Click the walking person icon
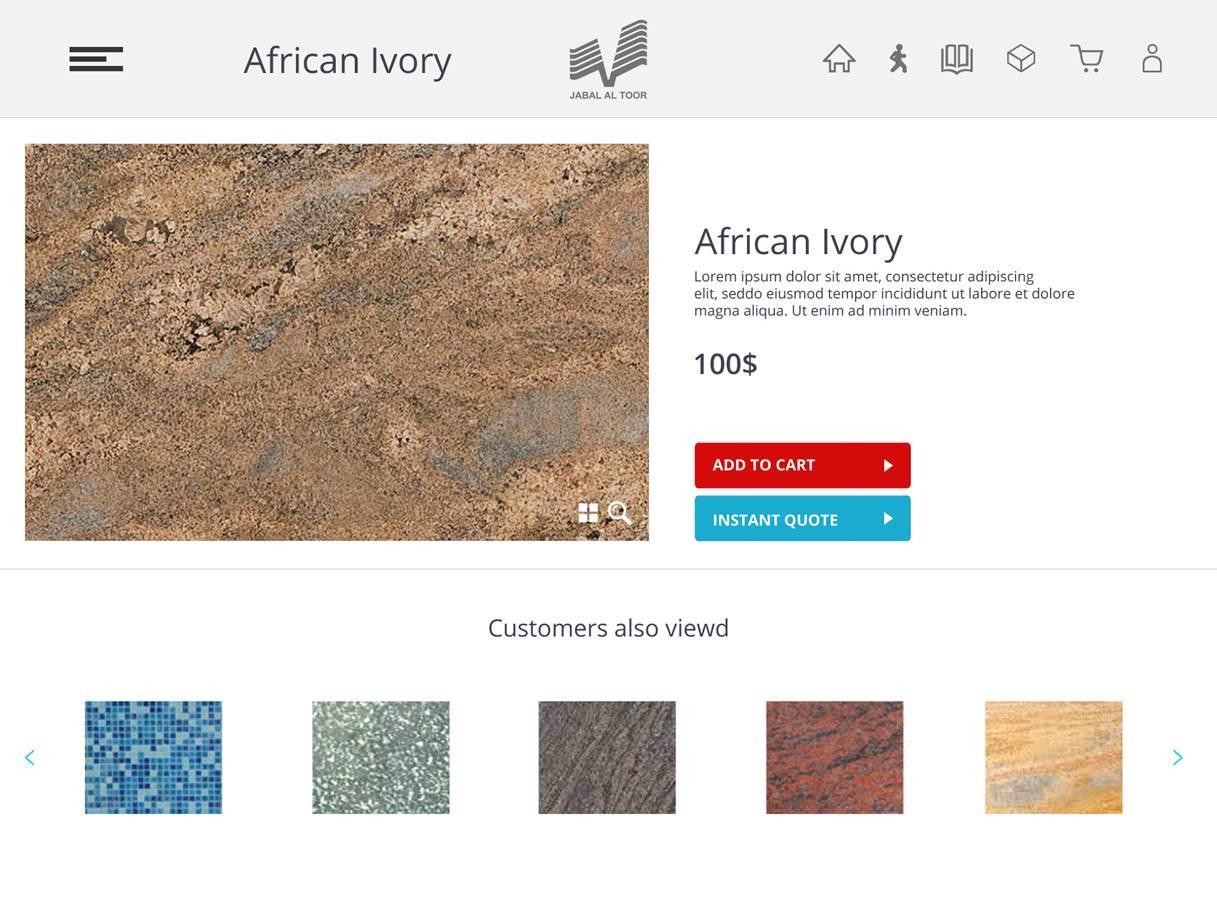Screen dimensions: 1217x912 (x=899, y=59)
